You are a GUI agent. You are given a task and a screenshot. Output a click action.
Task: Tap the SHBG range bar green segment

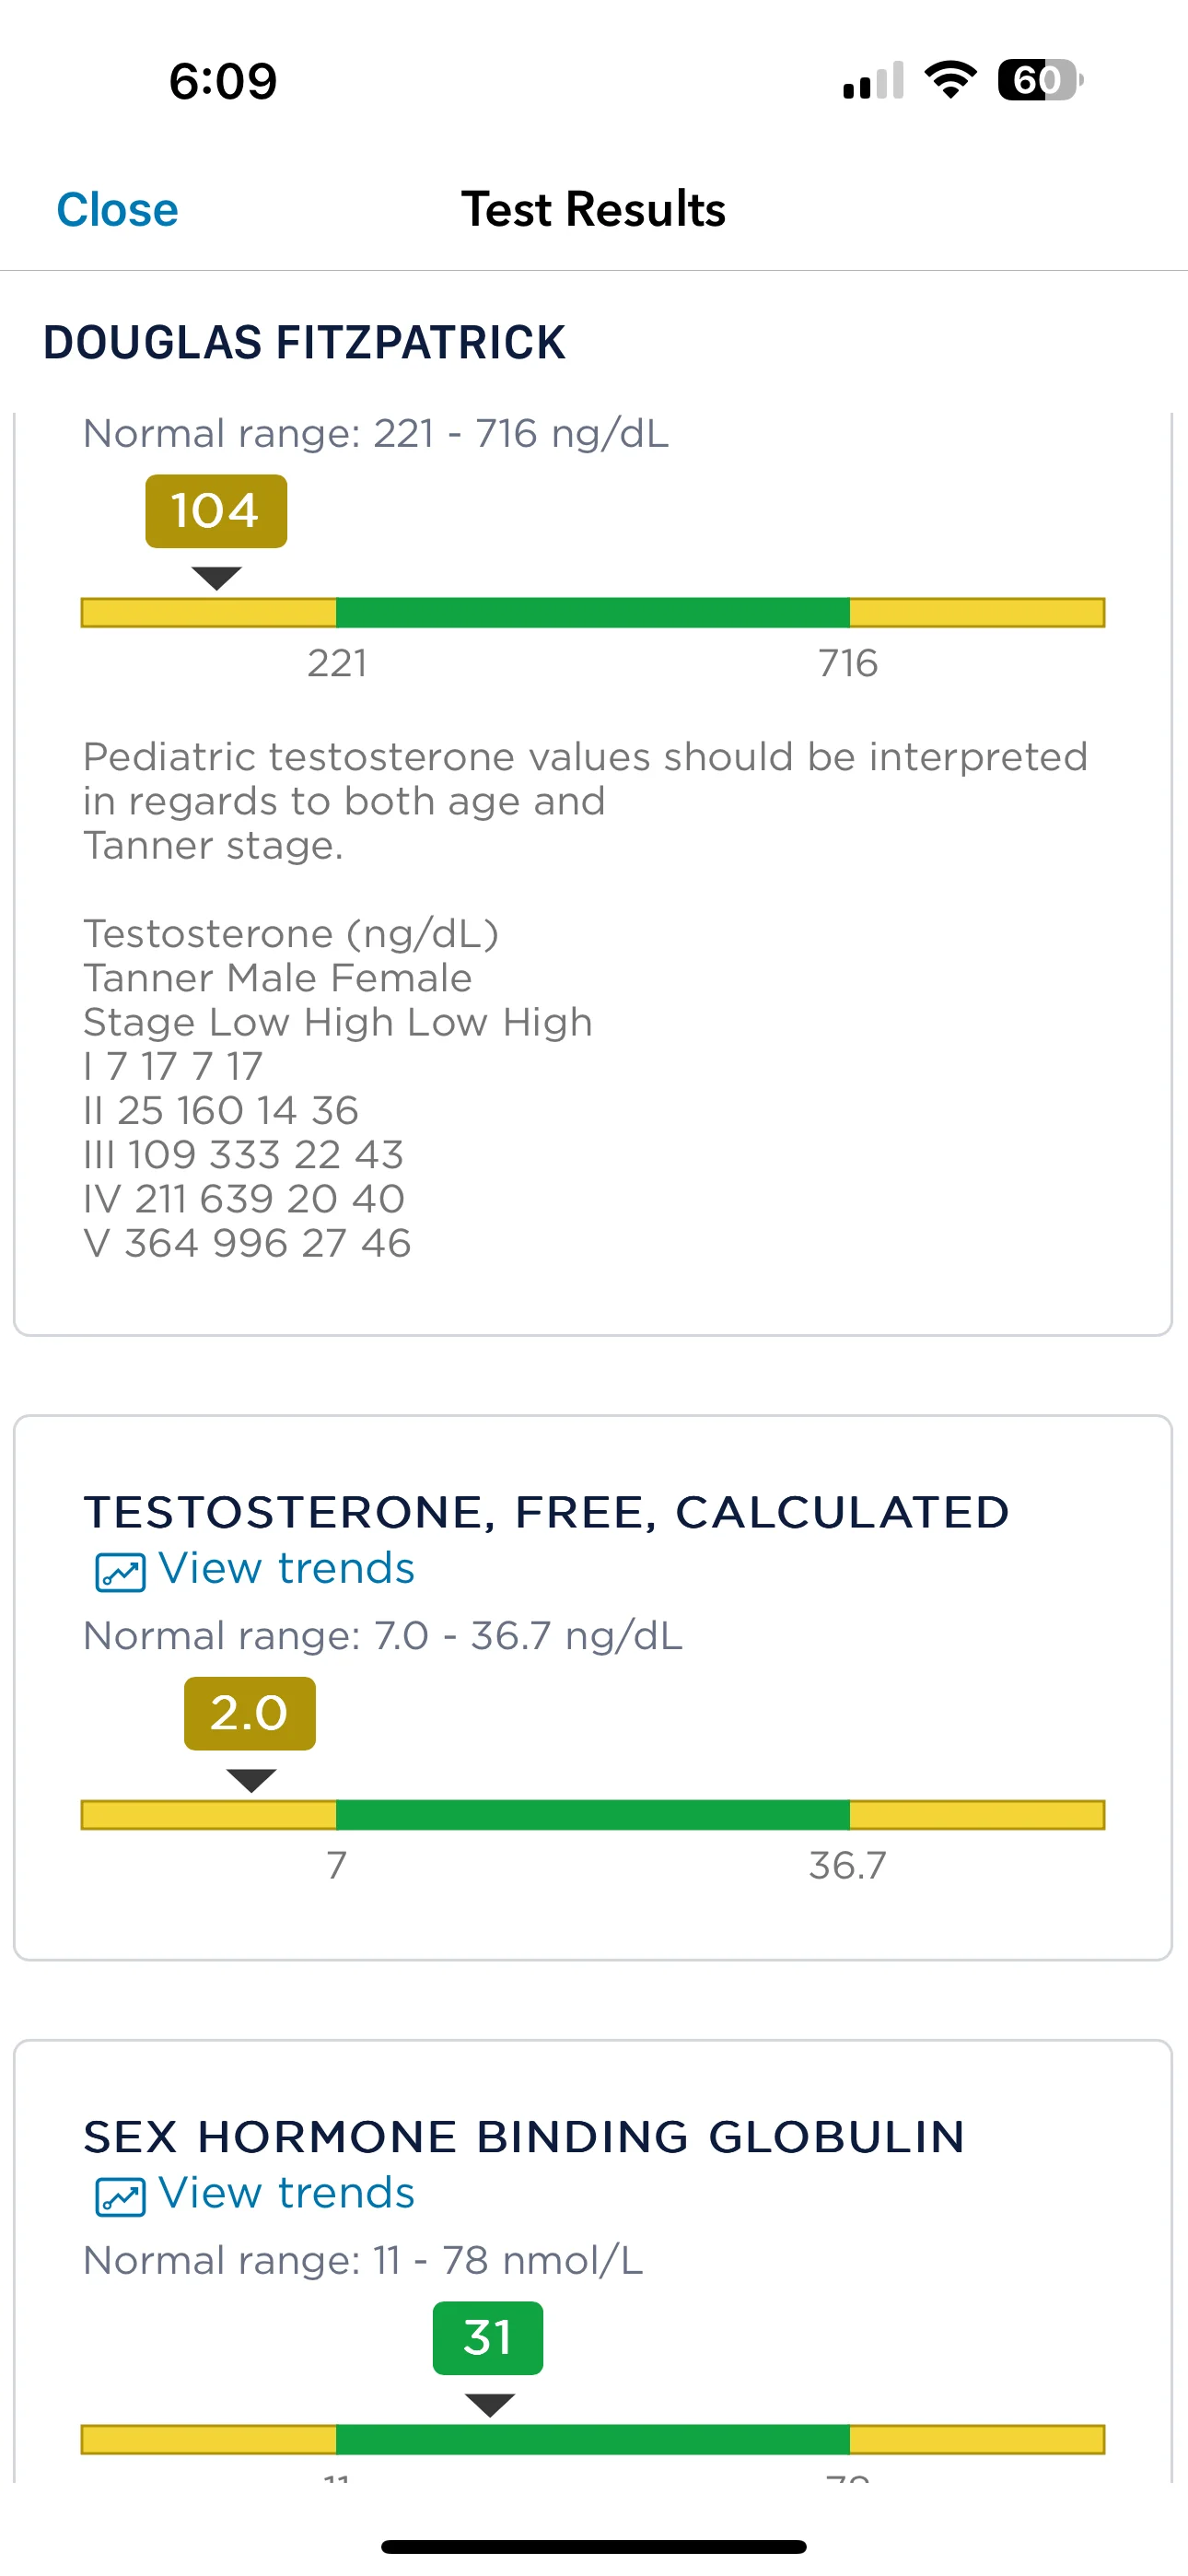click(593, 2439)
